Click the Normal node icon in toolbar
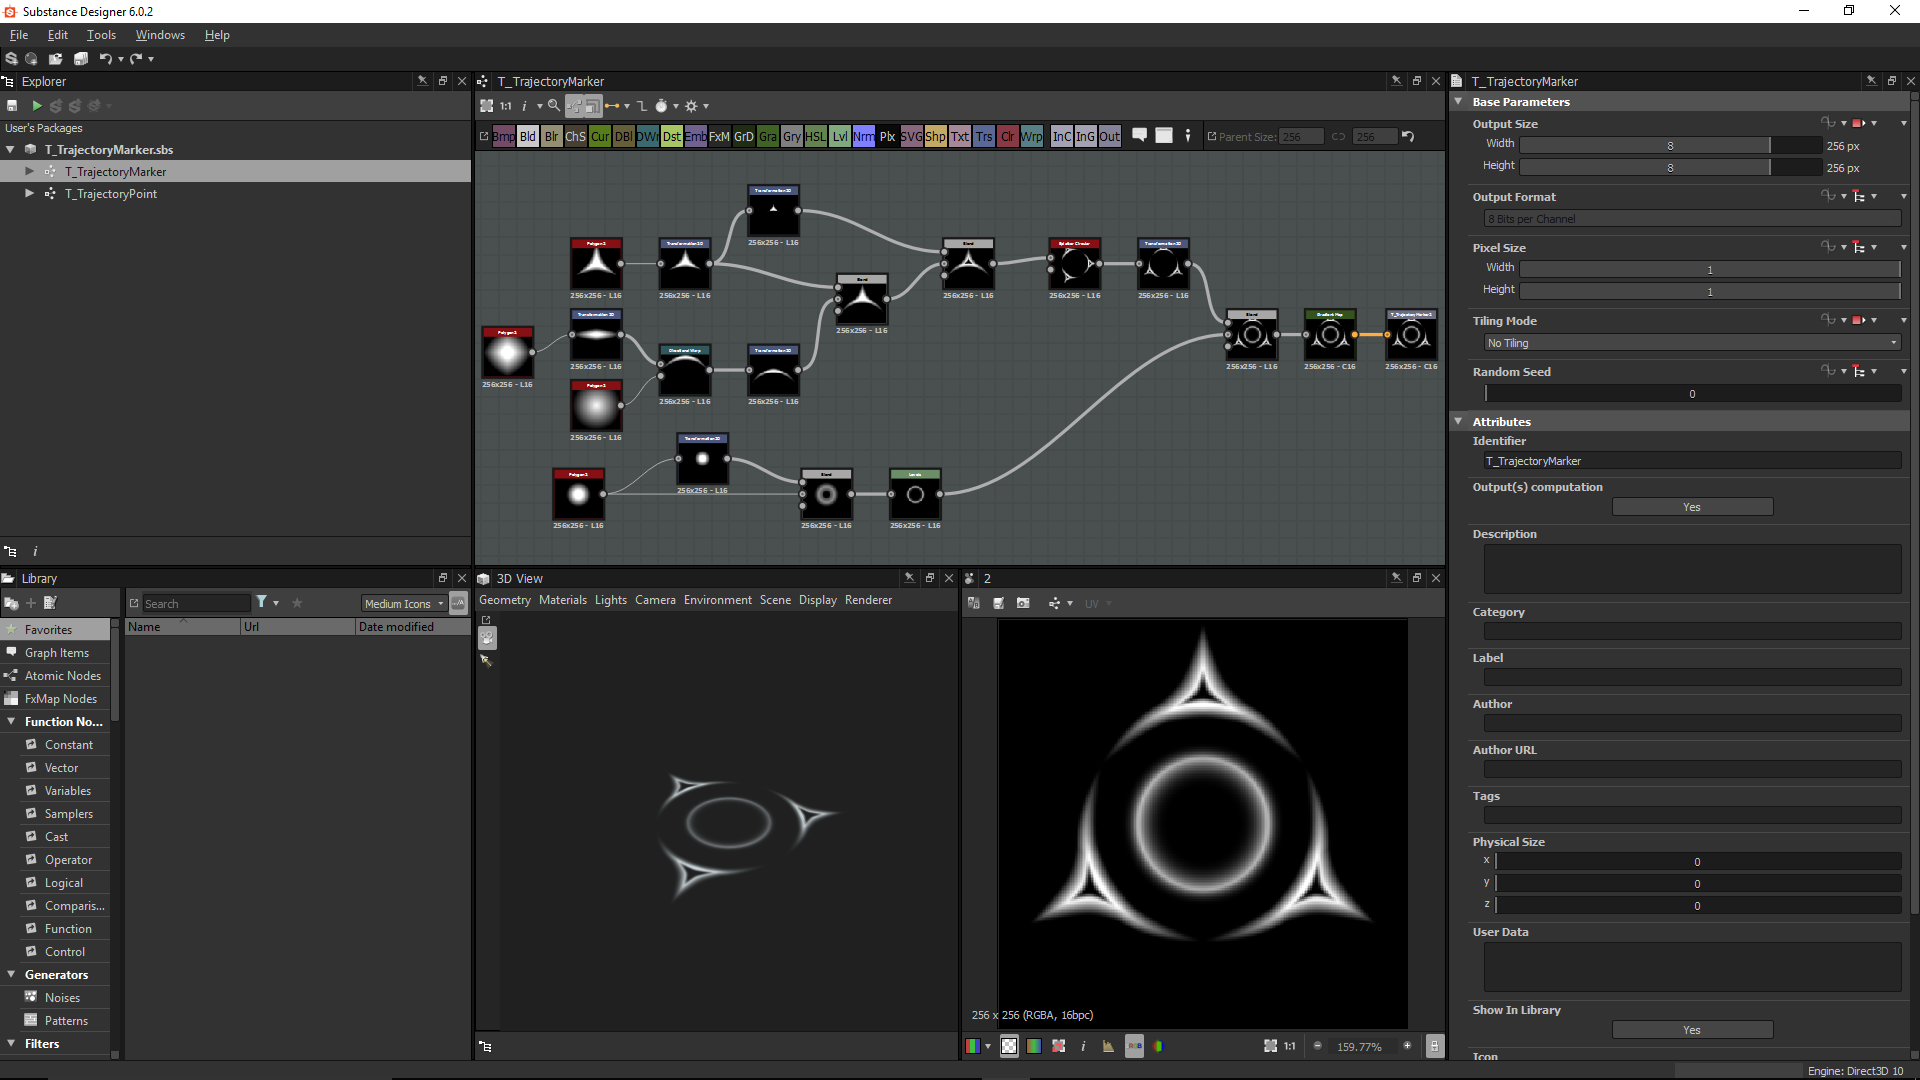Image resolution: width=1920 pixels, height=1080 pixels. [x=864, y=136]
